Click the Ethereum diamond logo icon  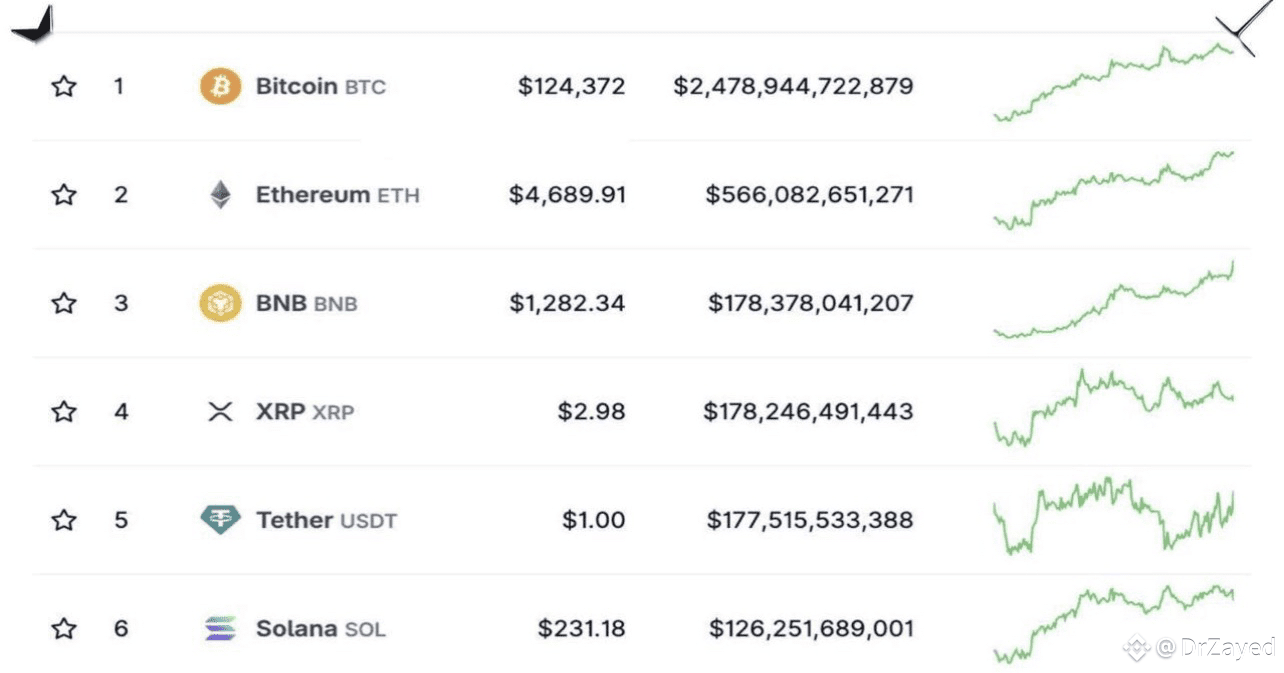pos(220,195)
